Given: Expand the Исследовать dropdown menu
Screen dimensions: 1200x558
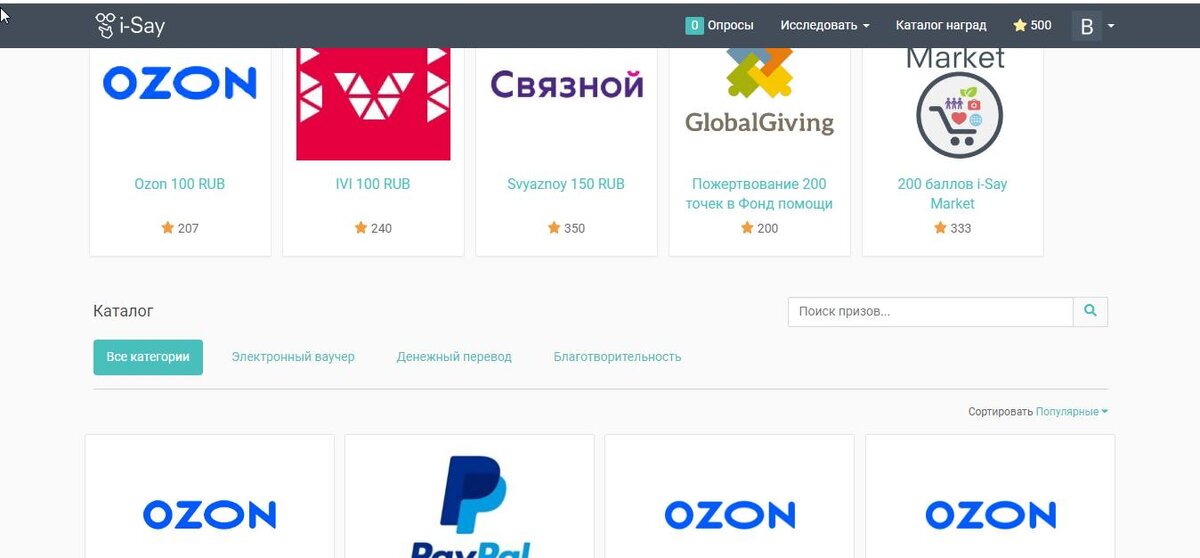Looking at the screenshot, I should pos(825,25).
